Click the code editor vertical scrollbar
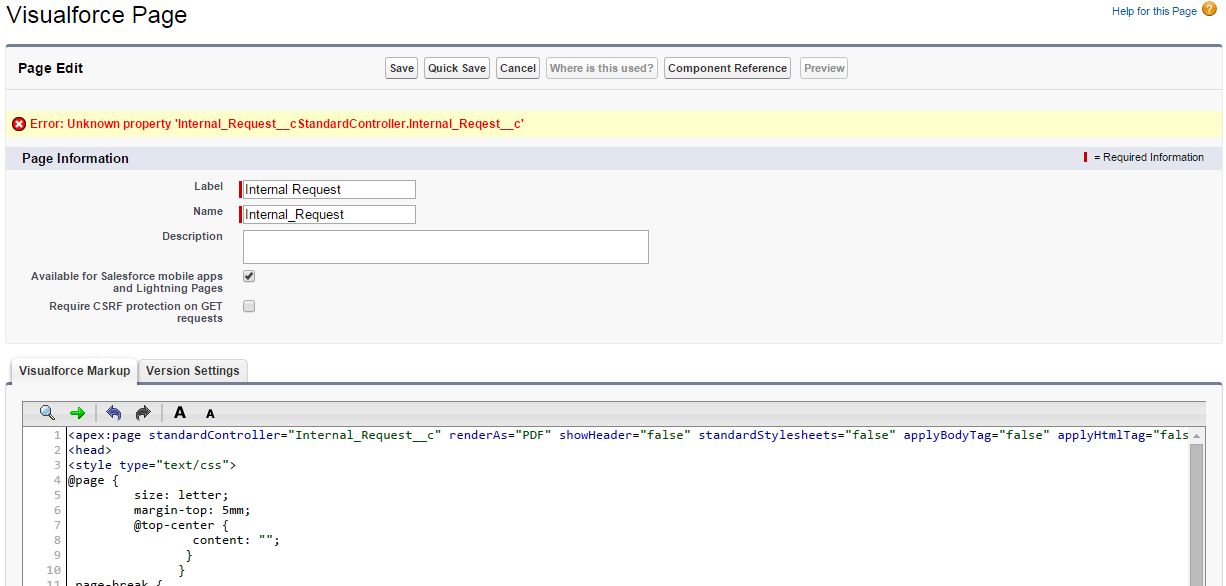Viewport: 1226px width, 586px height. (x=1196, y=510)
